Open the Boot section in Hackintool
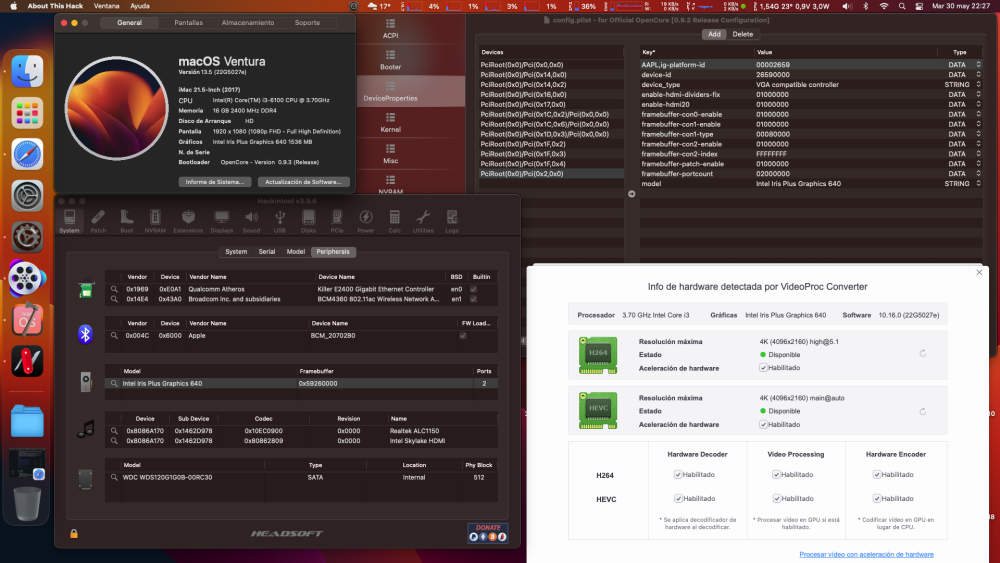The image size is (1000, 563). pyautogui.click(x=126, y=221)
